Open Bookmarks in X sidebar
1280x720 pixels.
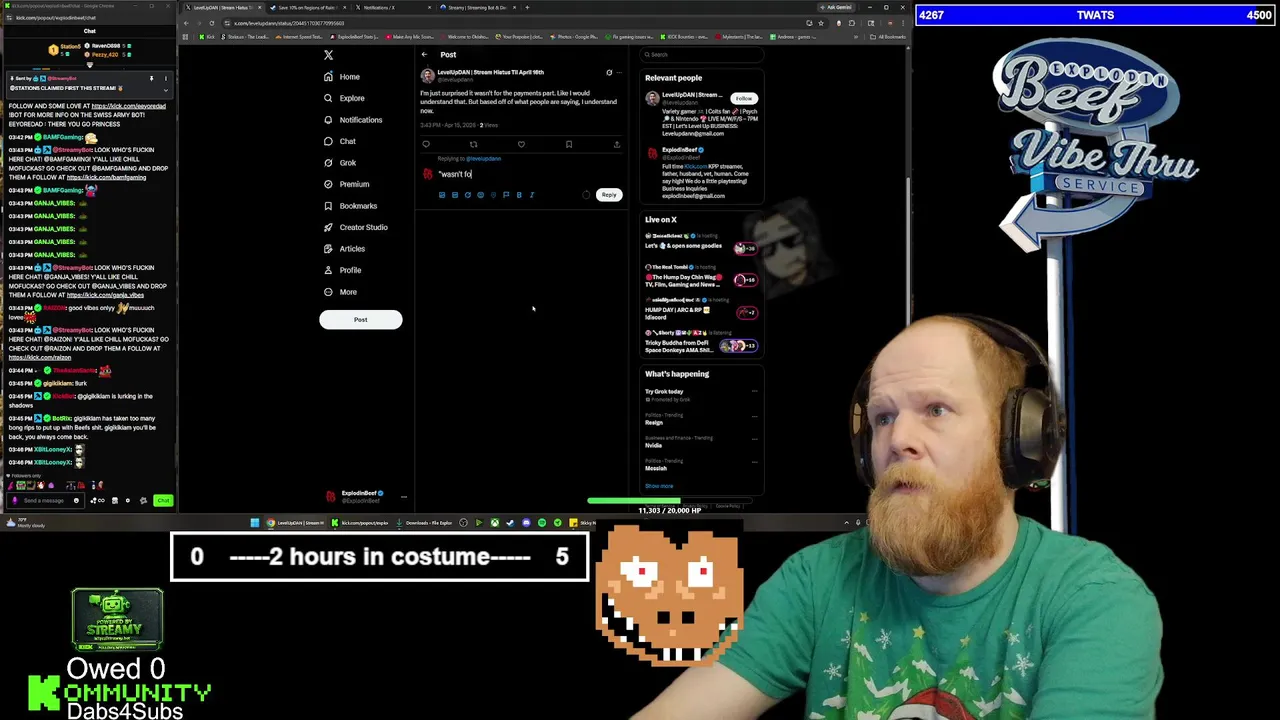tap(350, 206)
